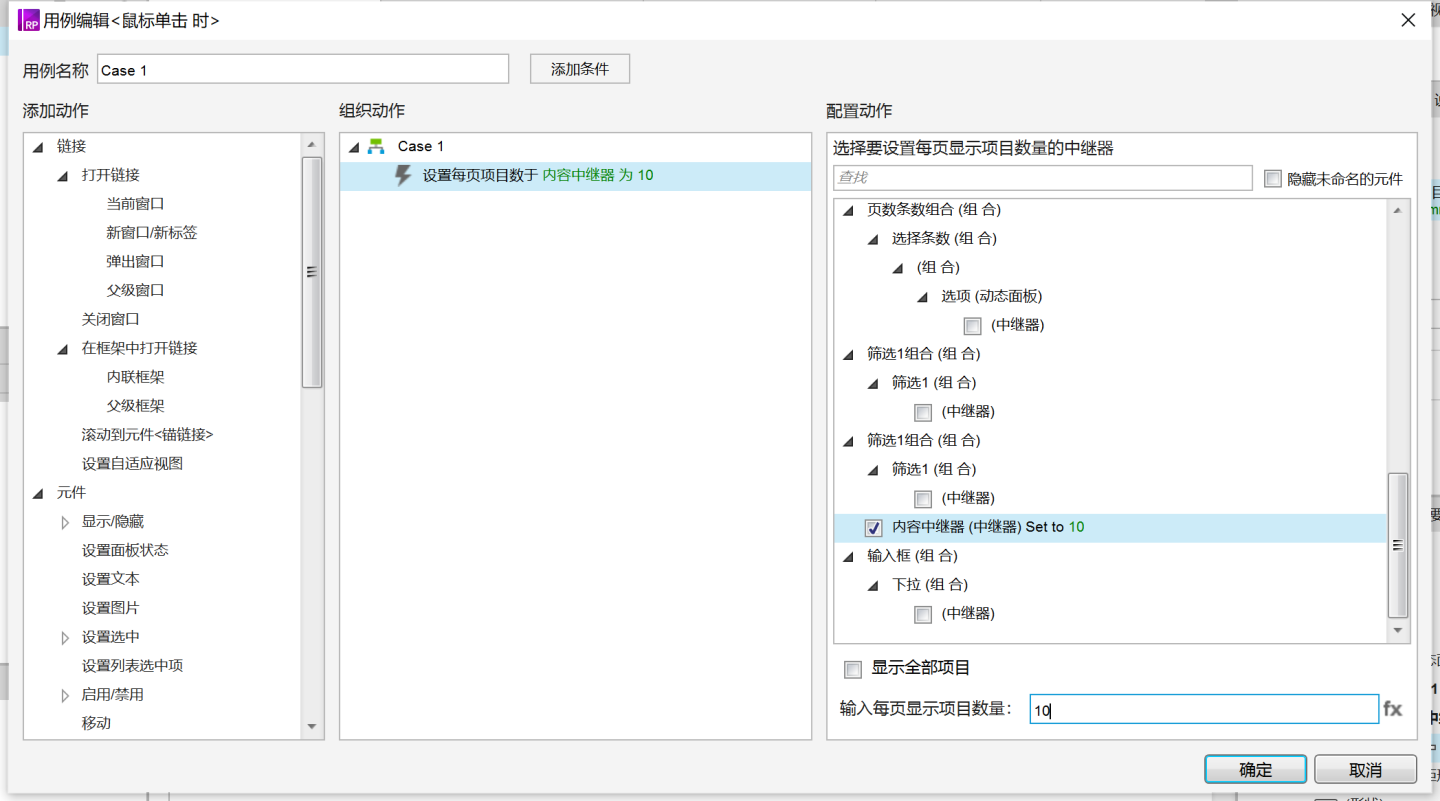Screen dimensions: 1440x801
Task: Check the (中继器) box under 选项 (动态面板)
Action: point(972,326)
